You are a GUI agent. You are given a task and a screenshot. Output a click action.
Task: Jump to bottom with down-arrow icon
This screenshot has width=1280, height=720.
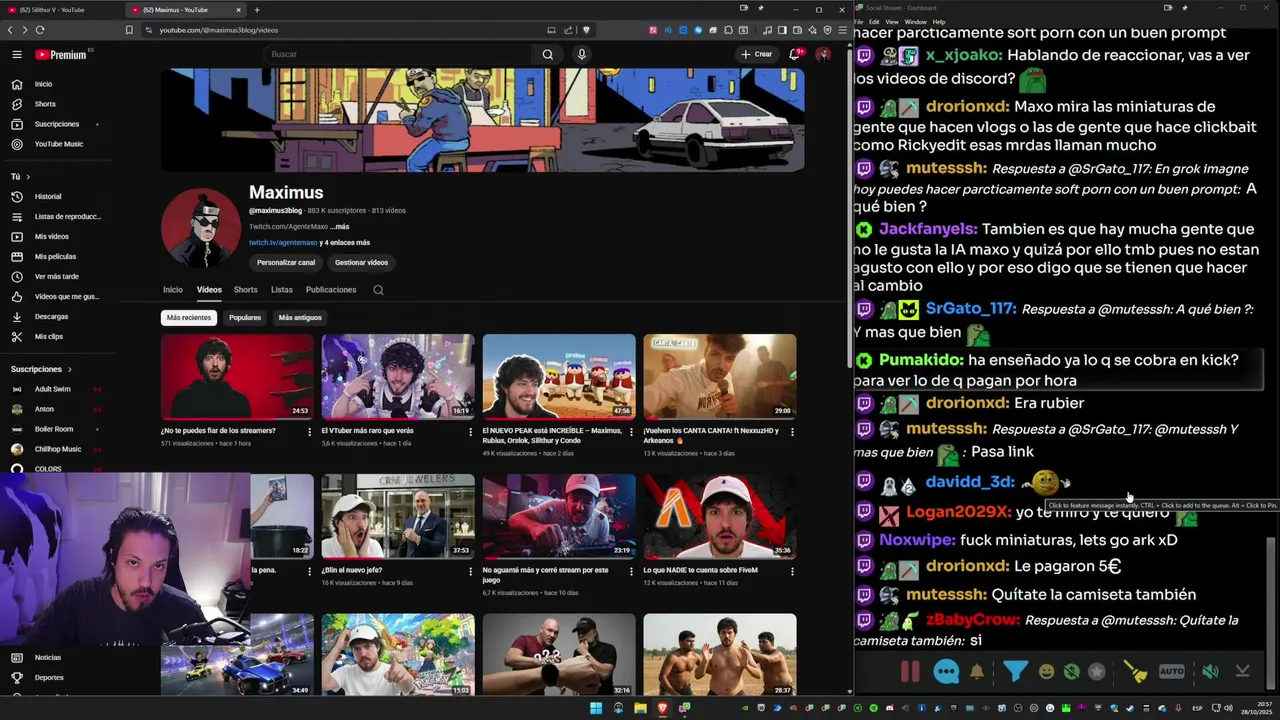tap(1243, 672)
